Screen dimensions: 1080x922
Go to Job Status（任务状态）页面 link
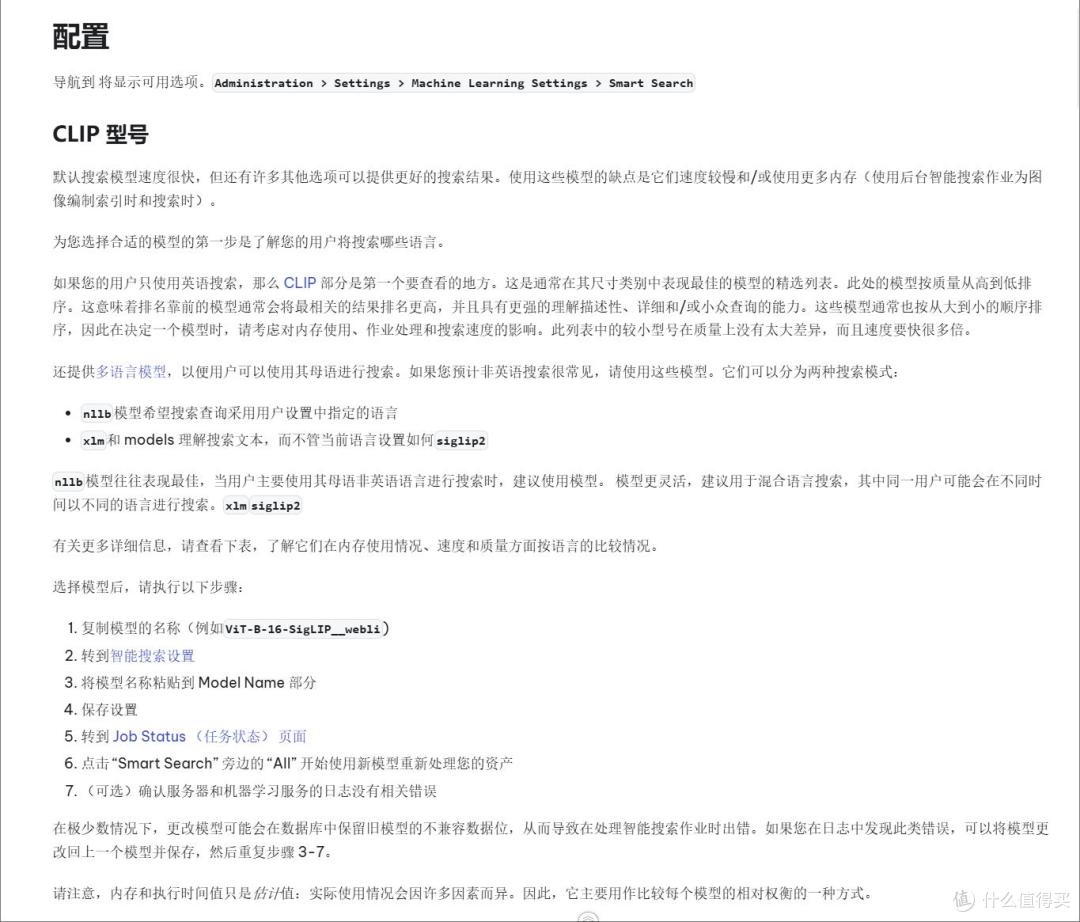(x=209, y=736)
